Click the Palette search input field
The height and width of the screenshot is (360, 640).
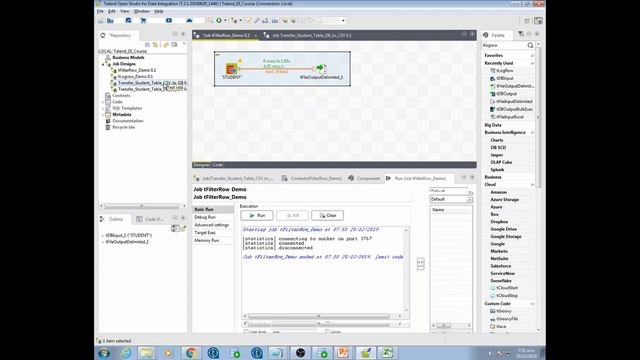pyautogui.click(x=504, y=45)
